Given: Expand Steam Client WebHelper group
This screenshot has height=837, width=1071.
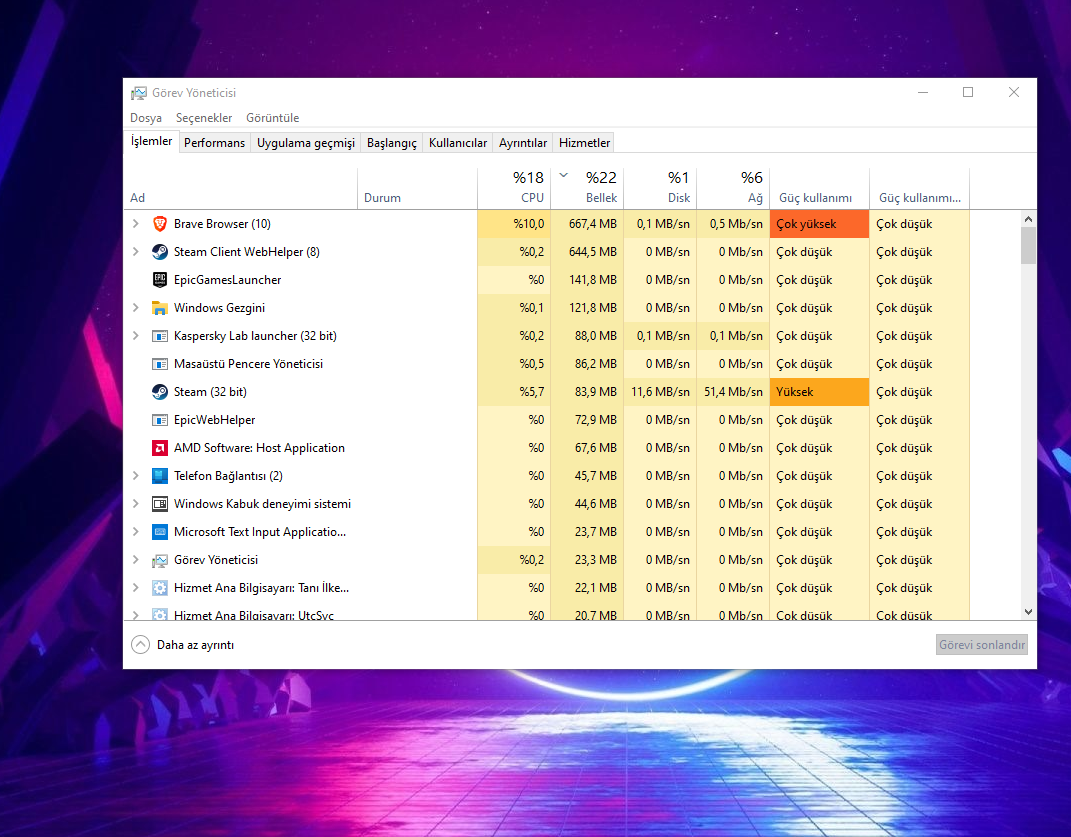Looking at the screenshot, I should point(136,252).
